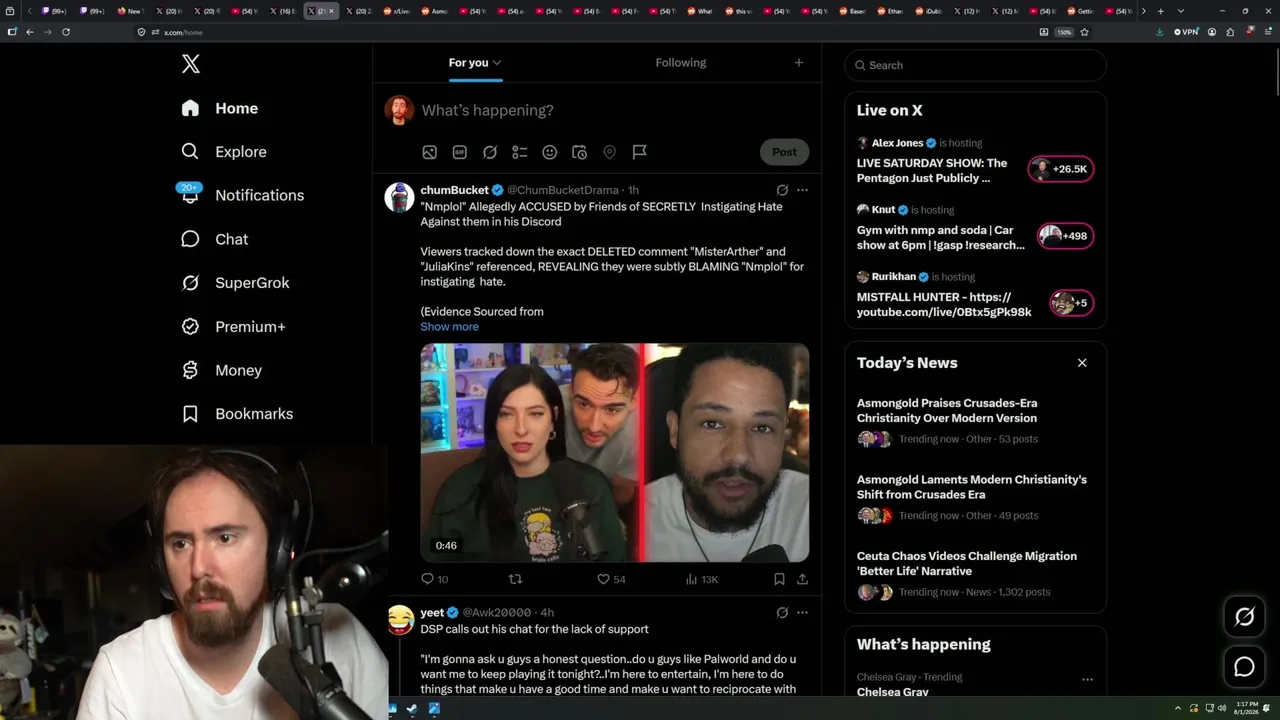View analytics for the chumBucket post
Image resolution: width=1280 pixels, height=720 pixels.
[x=701, y=579]
